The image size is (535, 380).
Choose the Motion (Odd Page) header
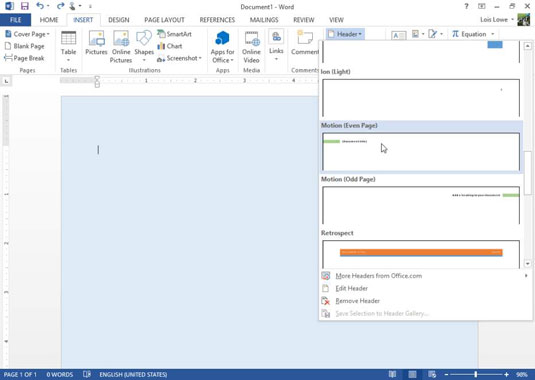[x=421, y=205]
